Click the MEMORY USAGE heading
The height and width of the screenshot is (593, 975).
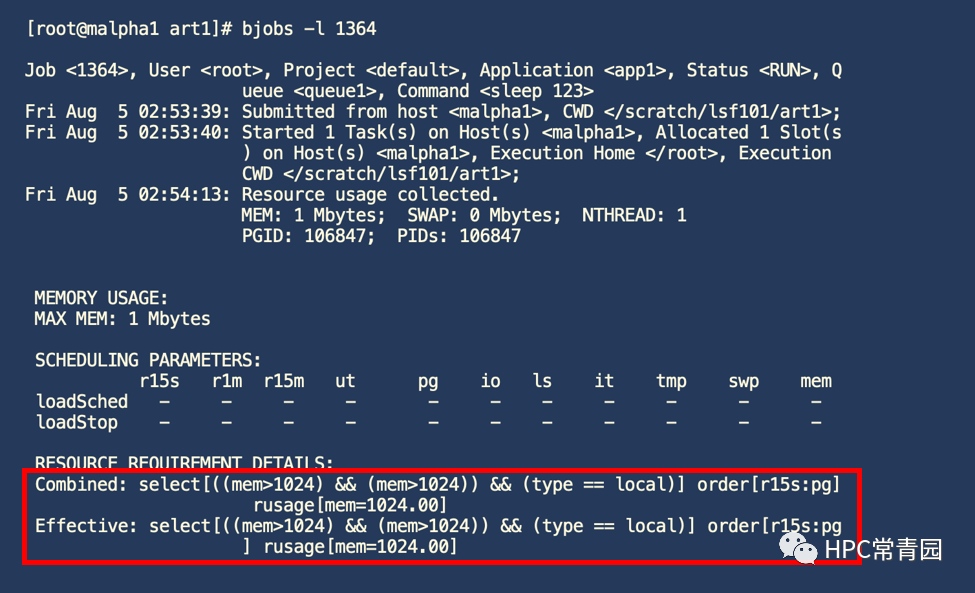100,297
